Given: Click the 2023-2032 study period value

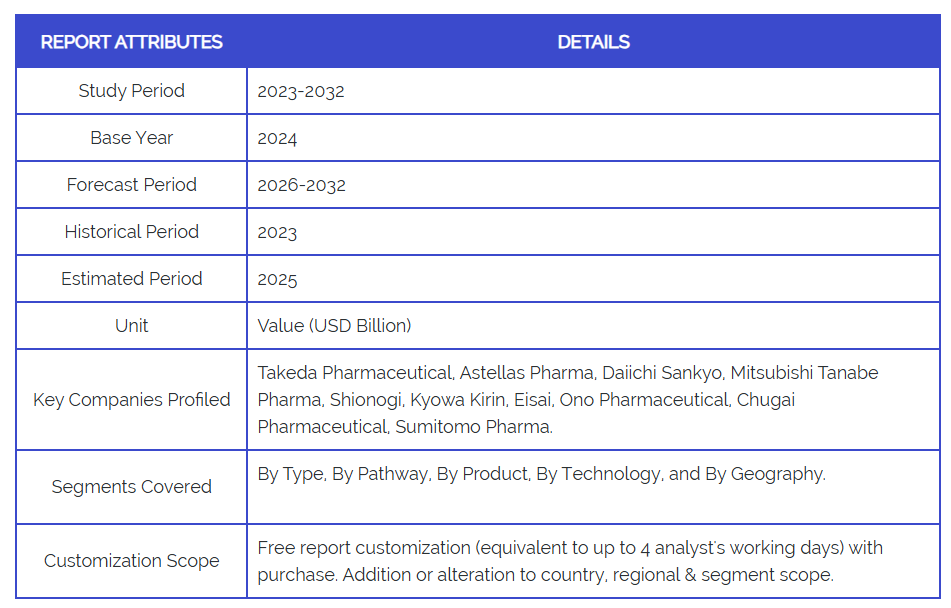Looking at the screenshot, I should point(301,91).
